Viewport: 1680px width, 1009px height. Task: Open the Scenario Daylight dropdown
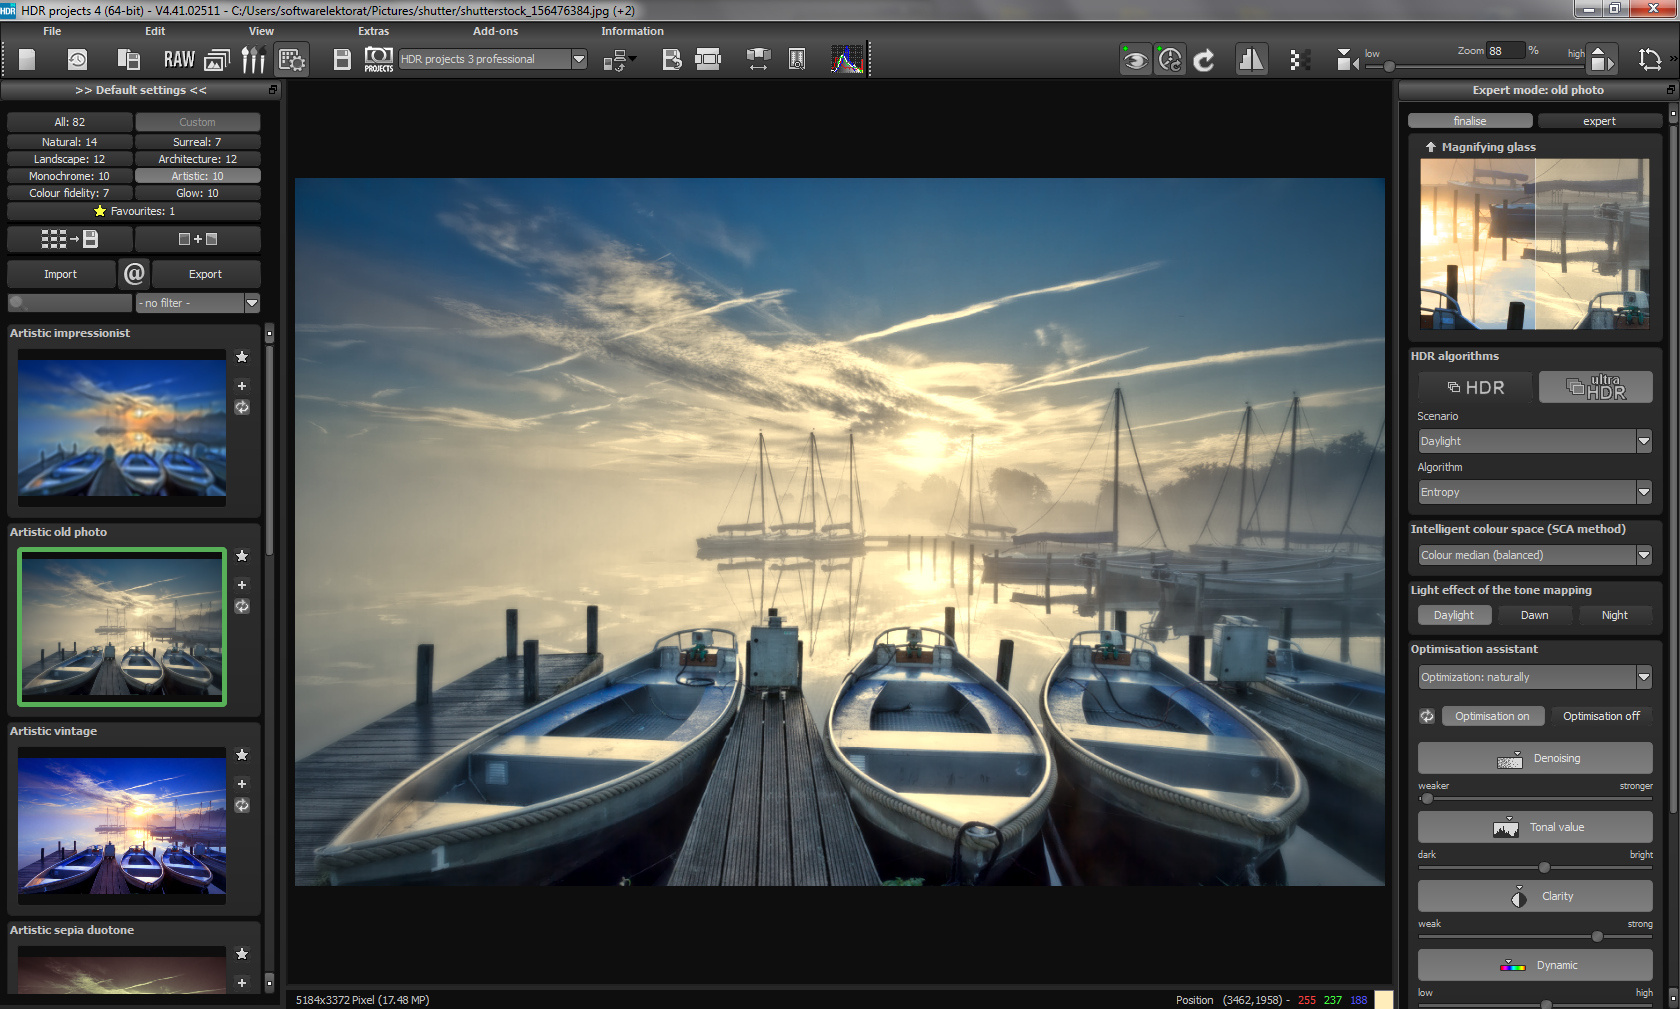(x=1535, y=441)
